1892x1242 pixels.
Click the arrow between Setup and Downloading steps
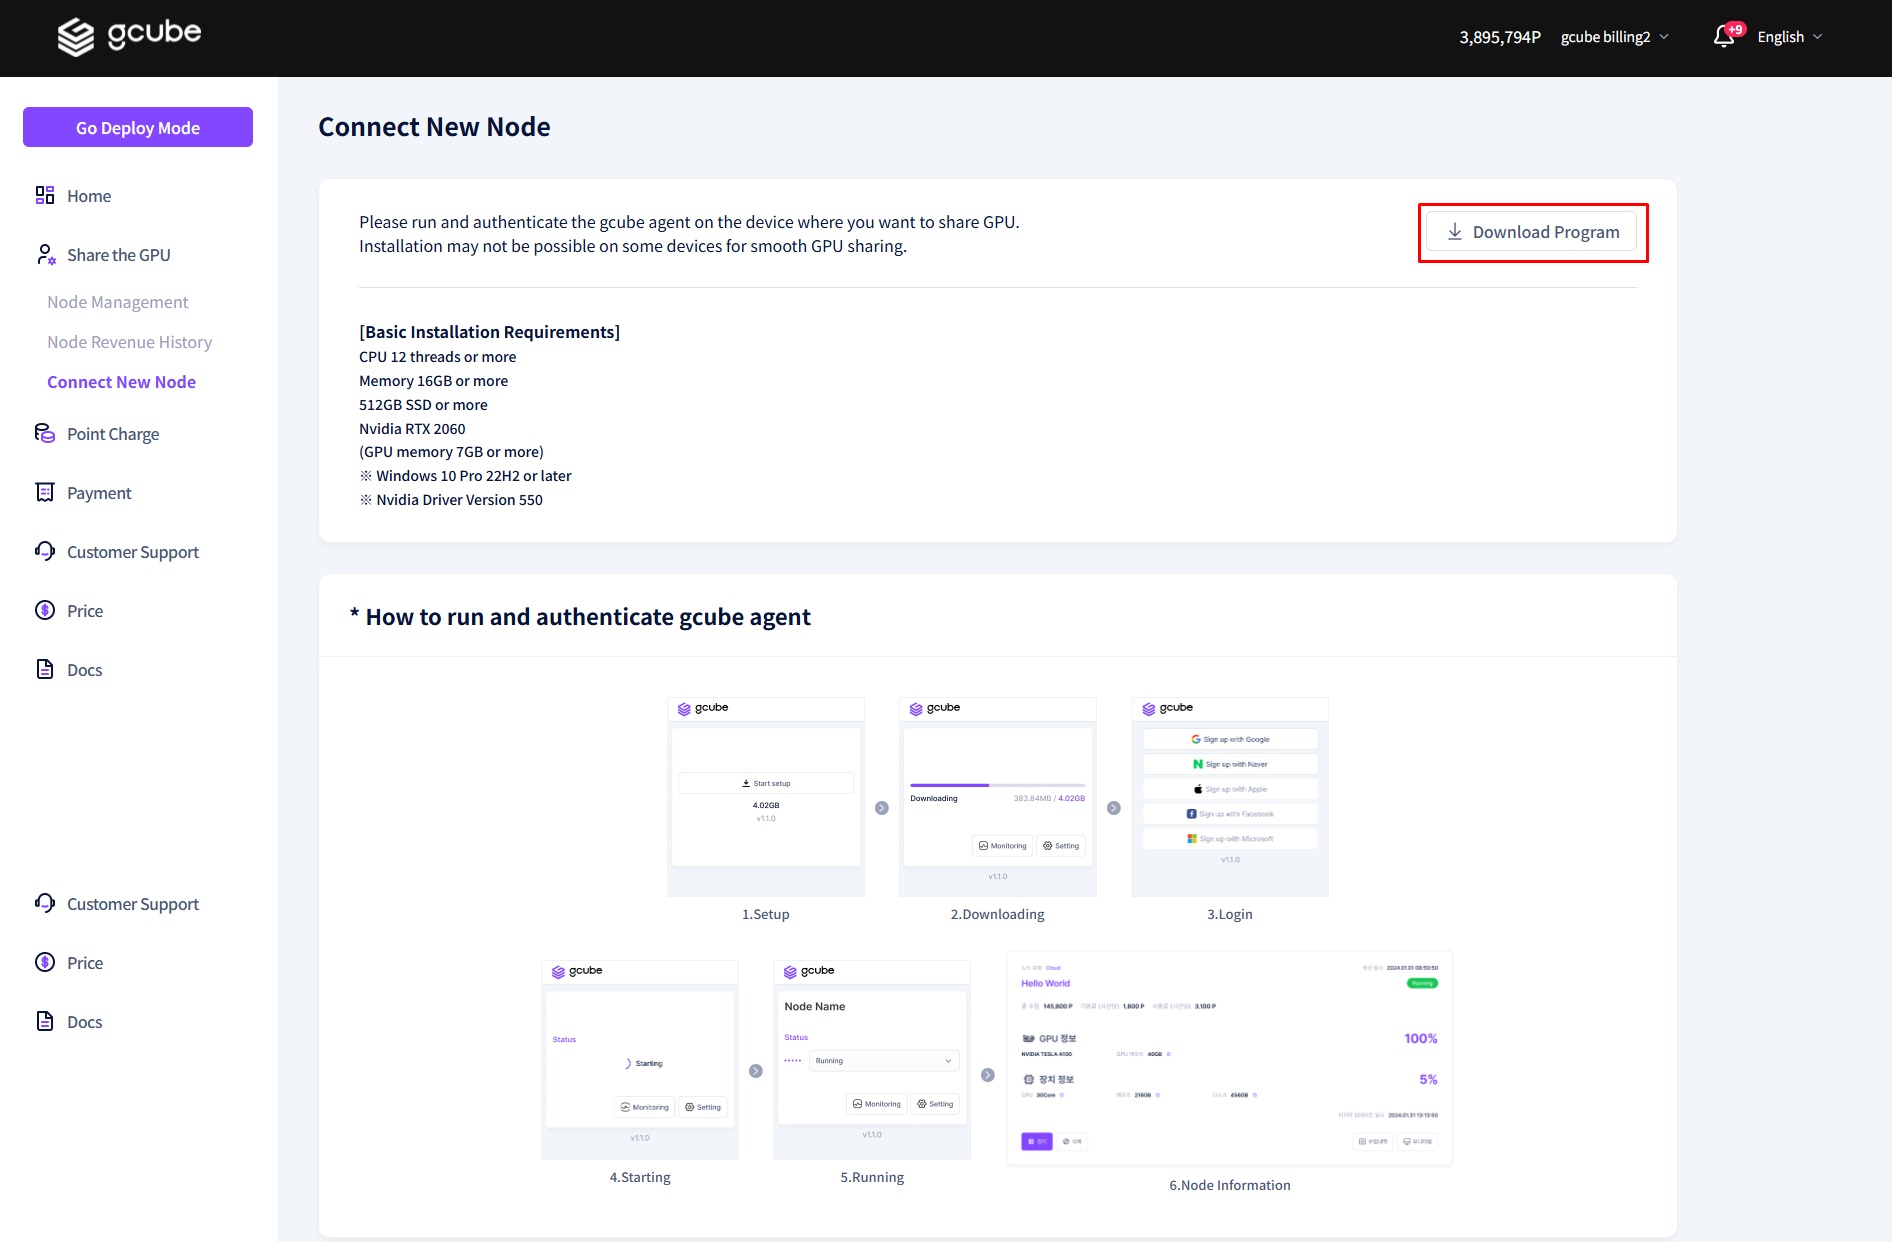[x=882, y=808]
